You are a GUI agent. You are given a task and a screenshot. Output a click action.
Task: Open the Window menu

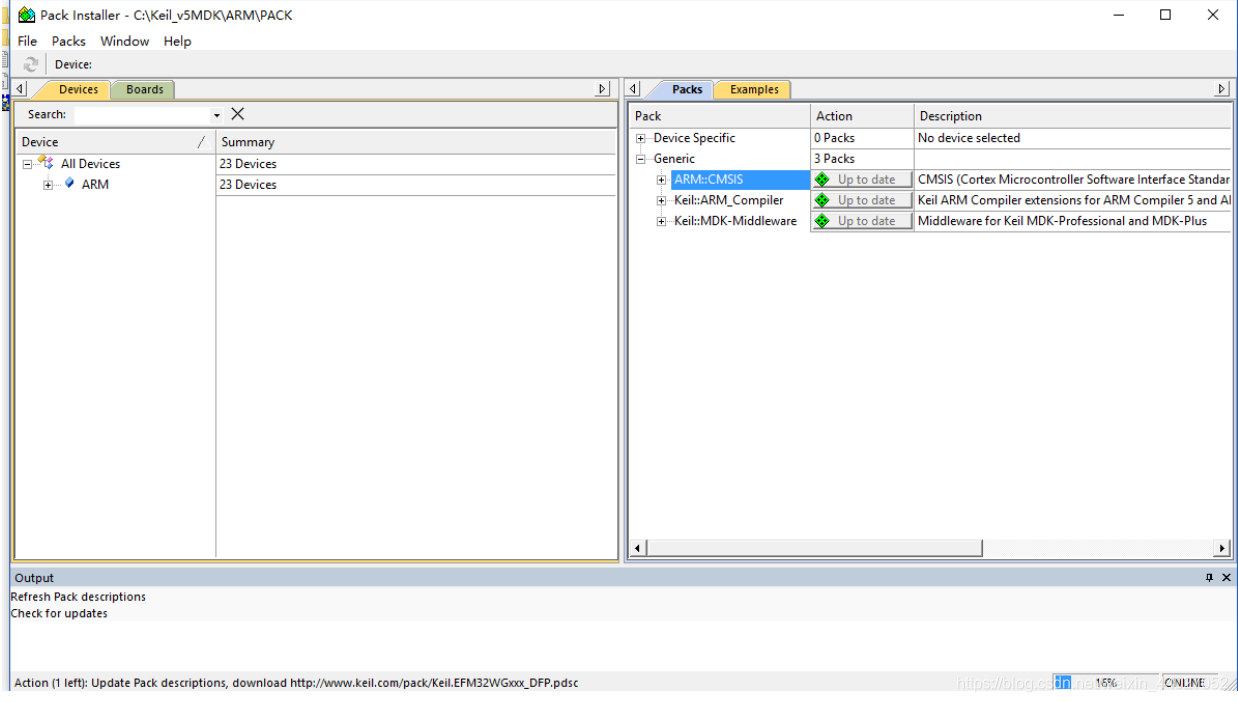click(125, 41)
